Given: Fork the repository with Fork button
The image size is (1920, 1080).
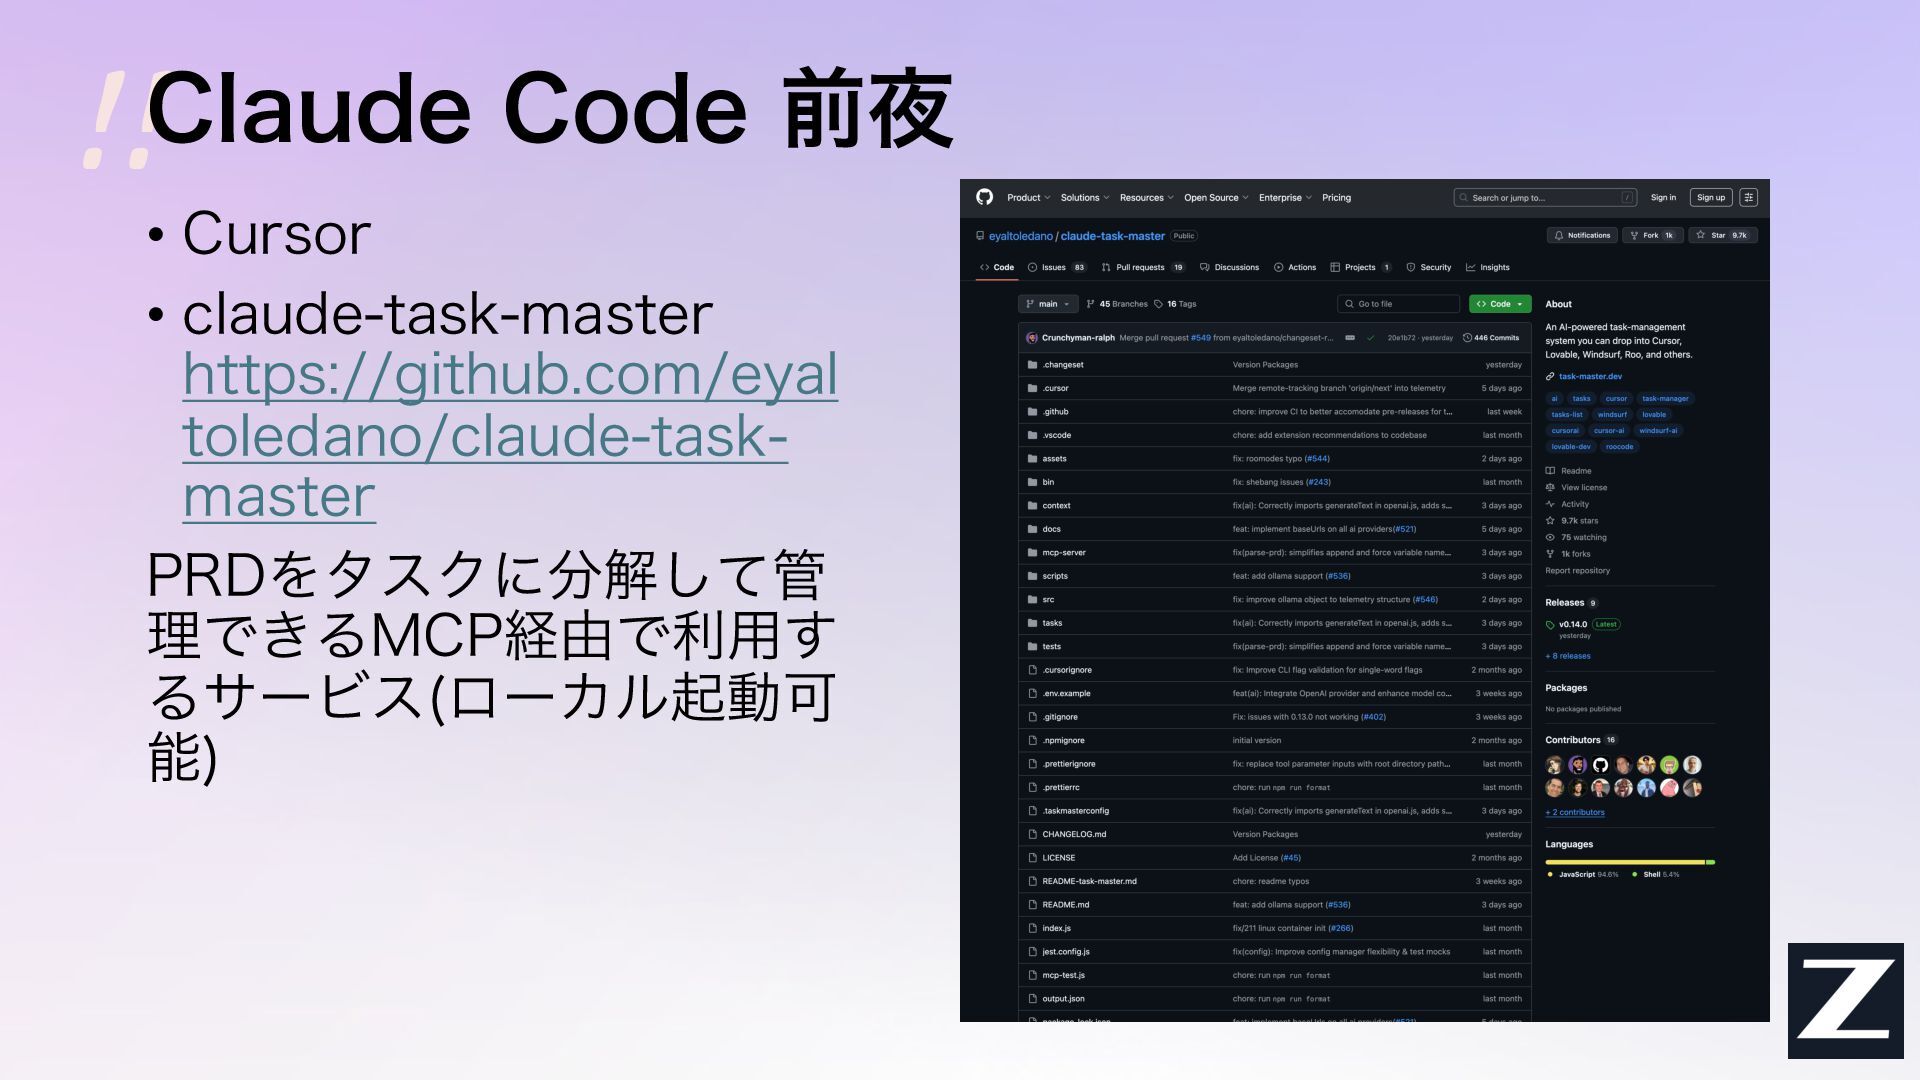Looking at the screenshot, I should coord(1651,236).
